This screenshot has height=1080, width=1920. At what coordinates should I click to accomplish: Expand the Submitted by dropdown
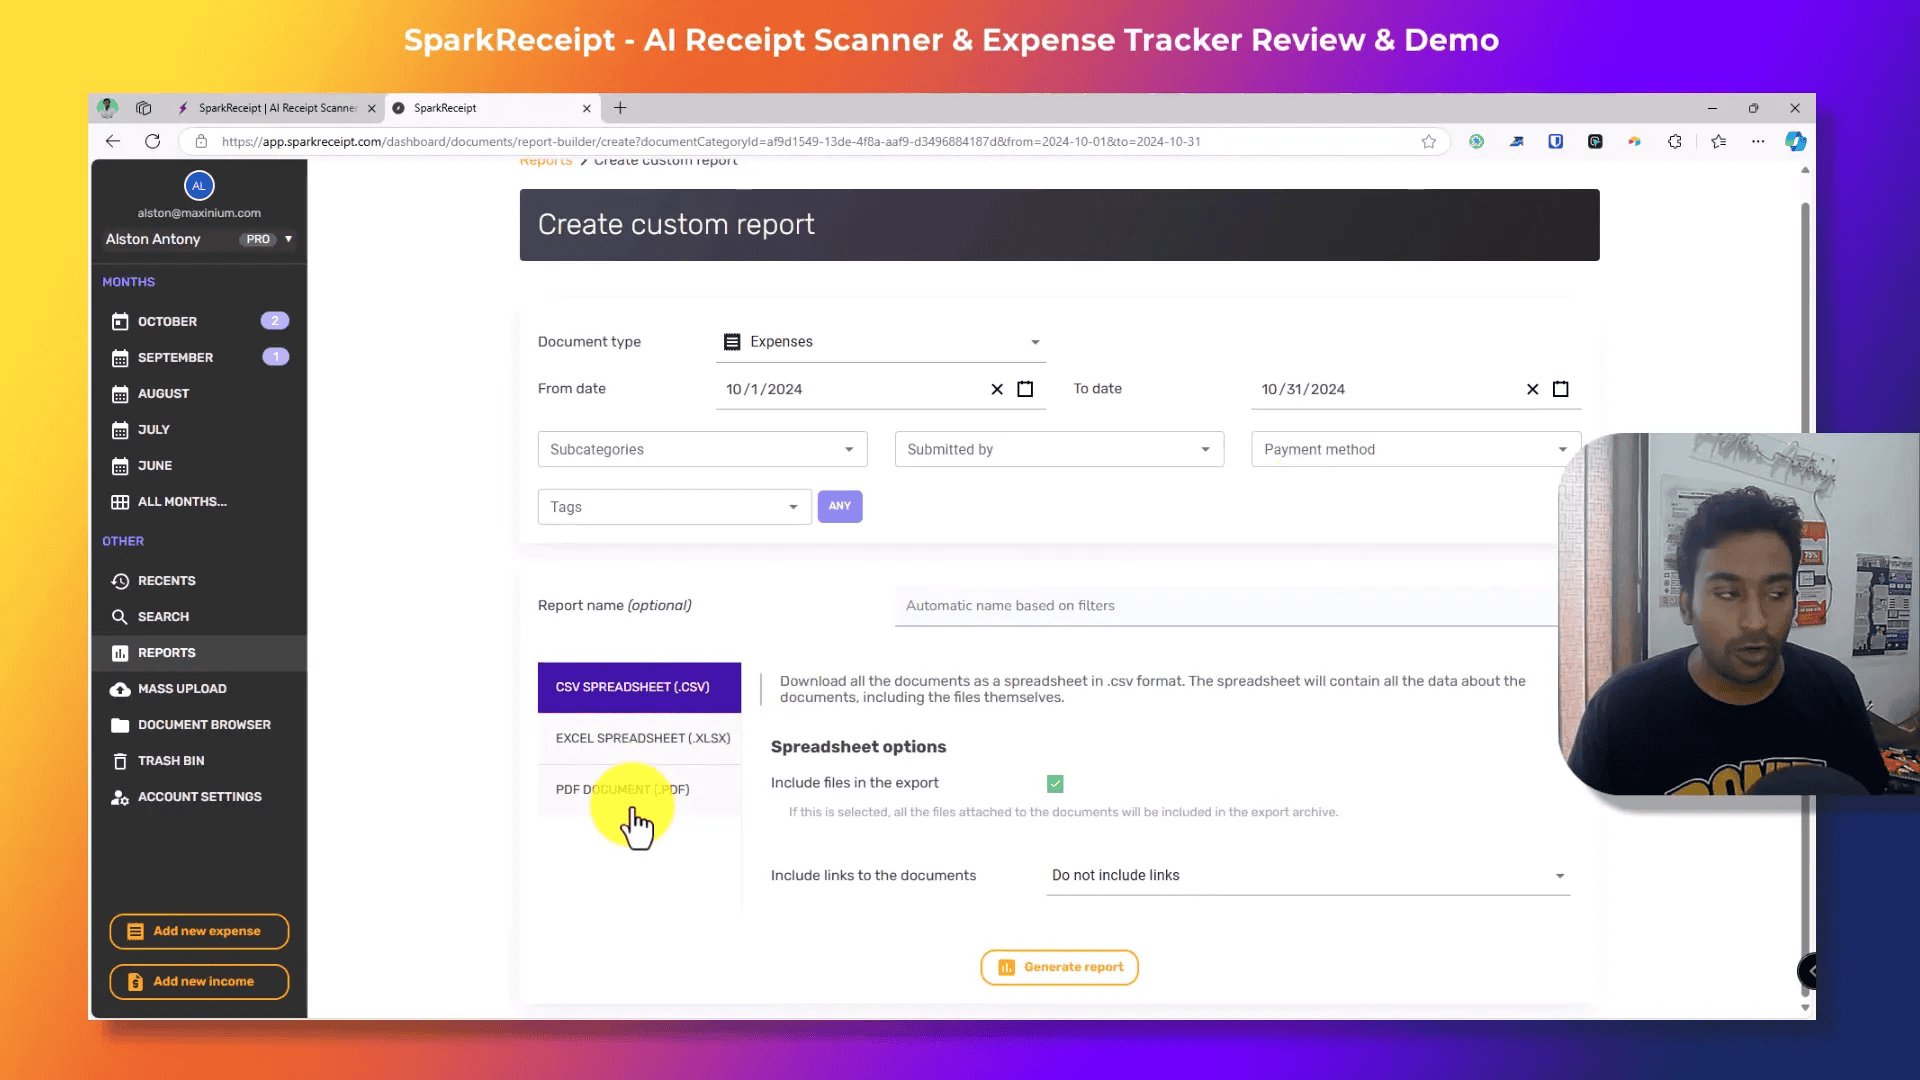click(1059, 449)
